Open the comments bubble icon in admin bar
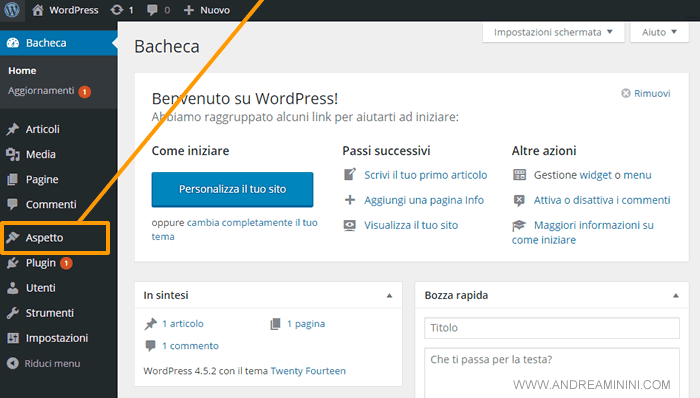 [152, 10]
